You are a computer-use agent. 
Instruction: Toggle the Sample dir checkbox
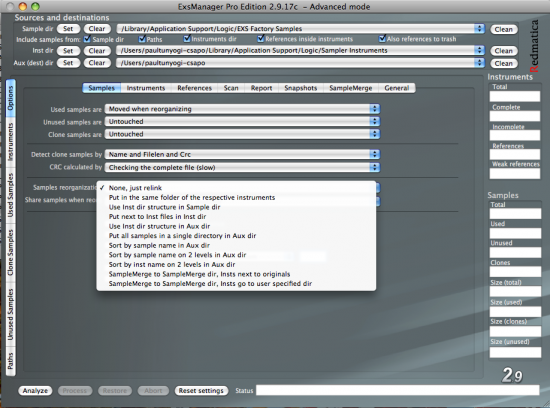87,39
